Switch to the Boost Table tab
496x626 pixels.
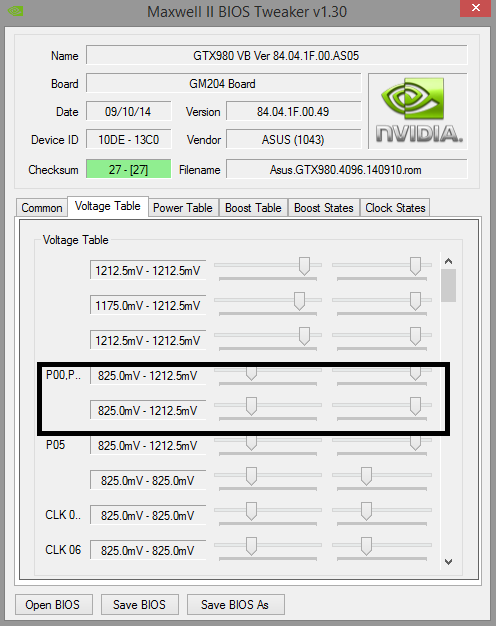pos(253,208)
